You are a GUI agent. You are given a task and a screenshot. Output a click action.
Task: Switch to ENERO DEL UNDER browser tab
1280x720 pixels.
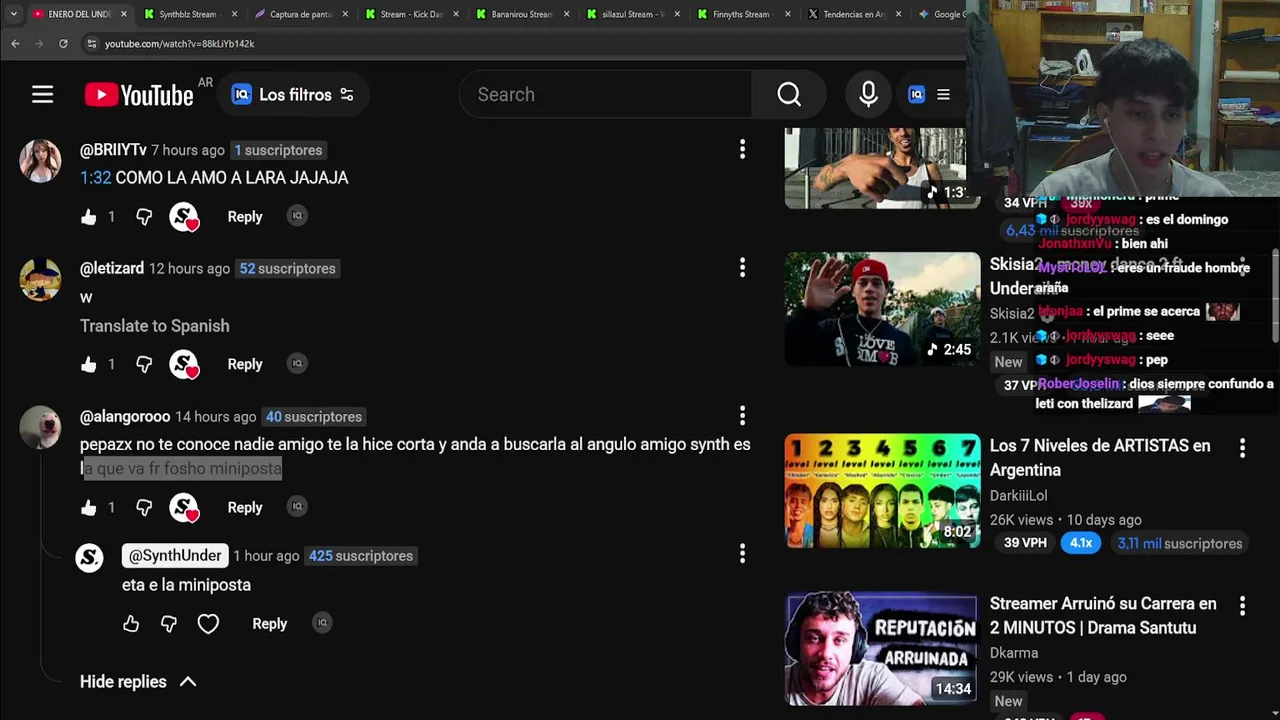pyautogui.click(x=80, y=14)
